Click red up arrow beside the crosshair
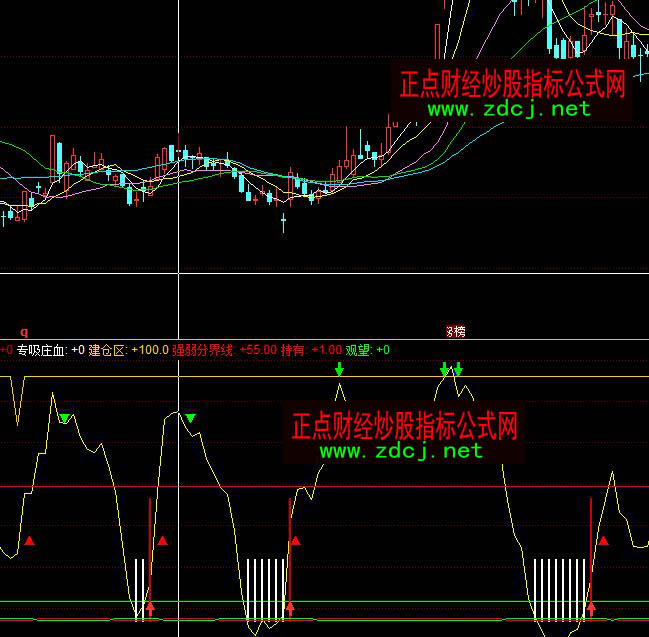This screenshot has width=649, height=637. point(150,606)
